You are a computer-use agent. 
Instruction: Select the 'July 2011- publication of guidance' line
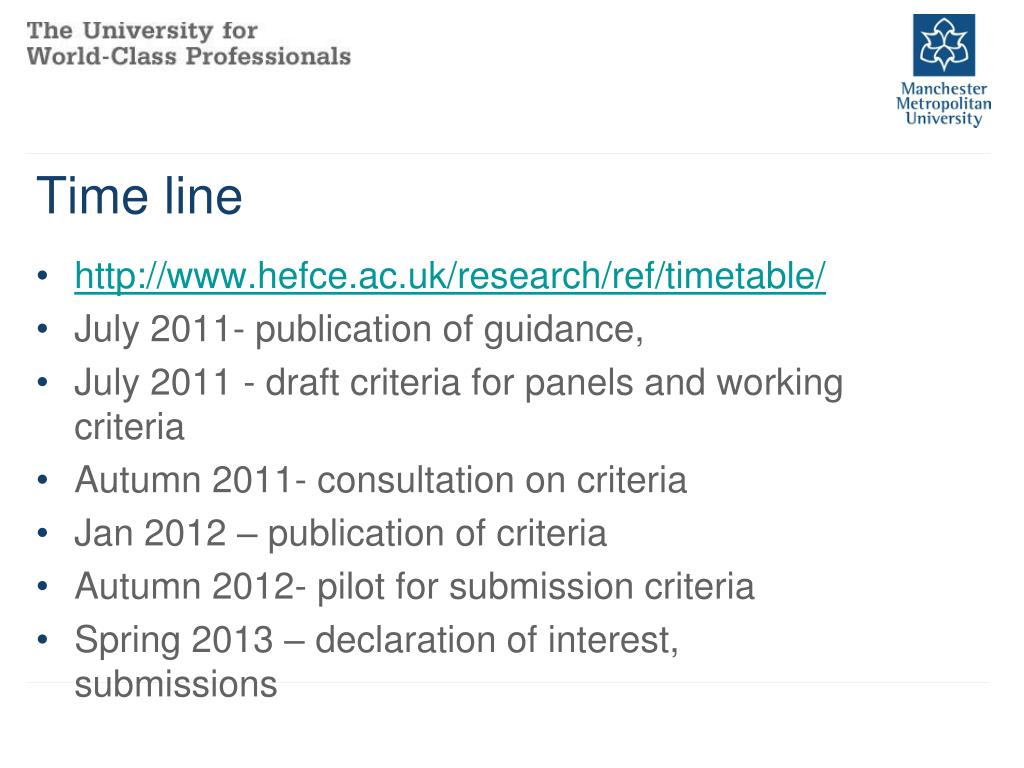(x=359, y=329)
